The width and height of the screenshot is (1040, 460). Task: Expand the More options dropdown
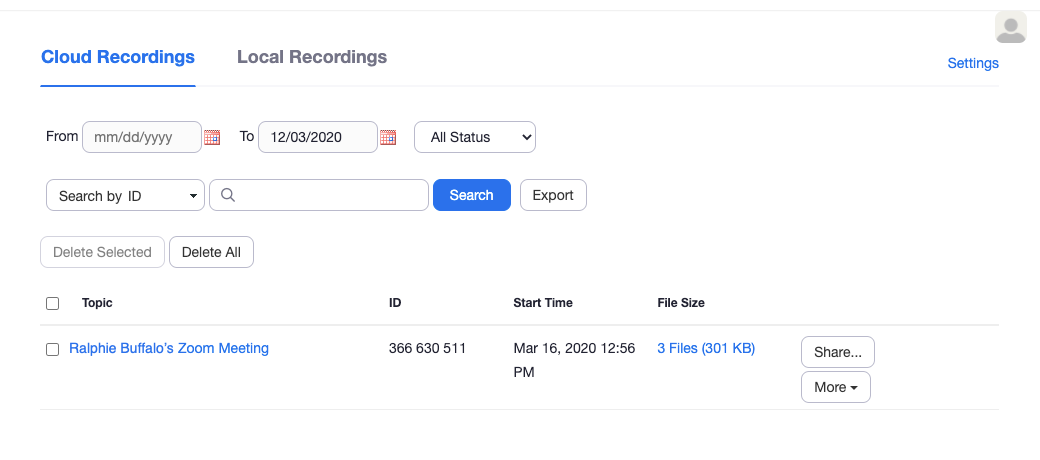pyautogui.click(x=835, y=387)
